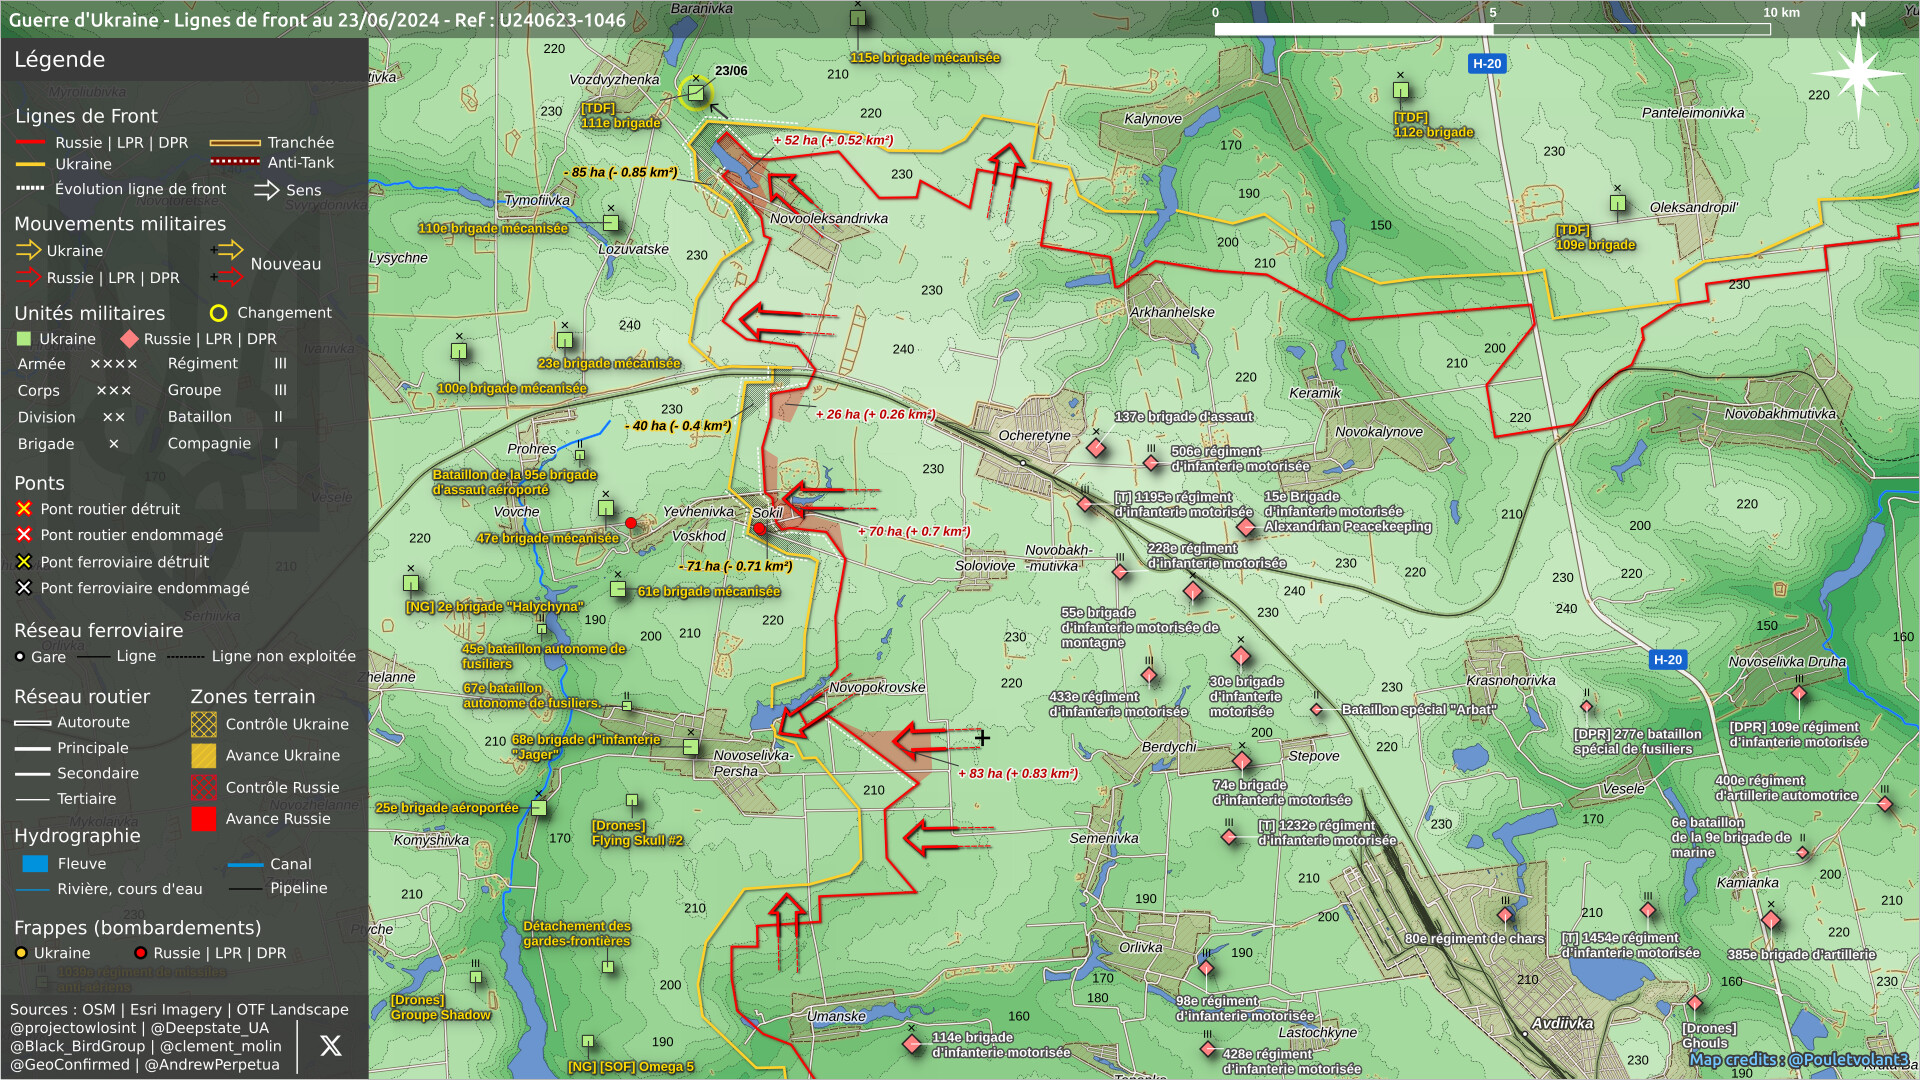Click the Légende panel header
The width and height of the screenshot is (1920, 1080).
tap(60, 60)
